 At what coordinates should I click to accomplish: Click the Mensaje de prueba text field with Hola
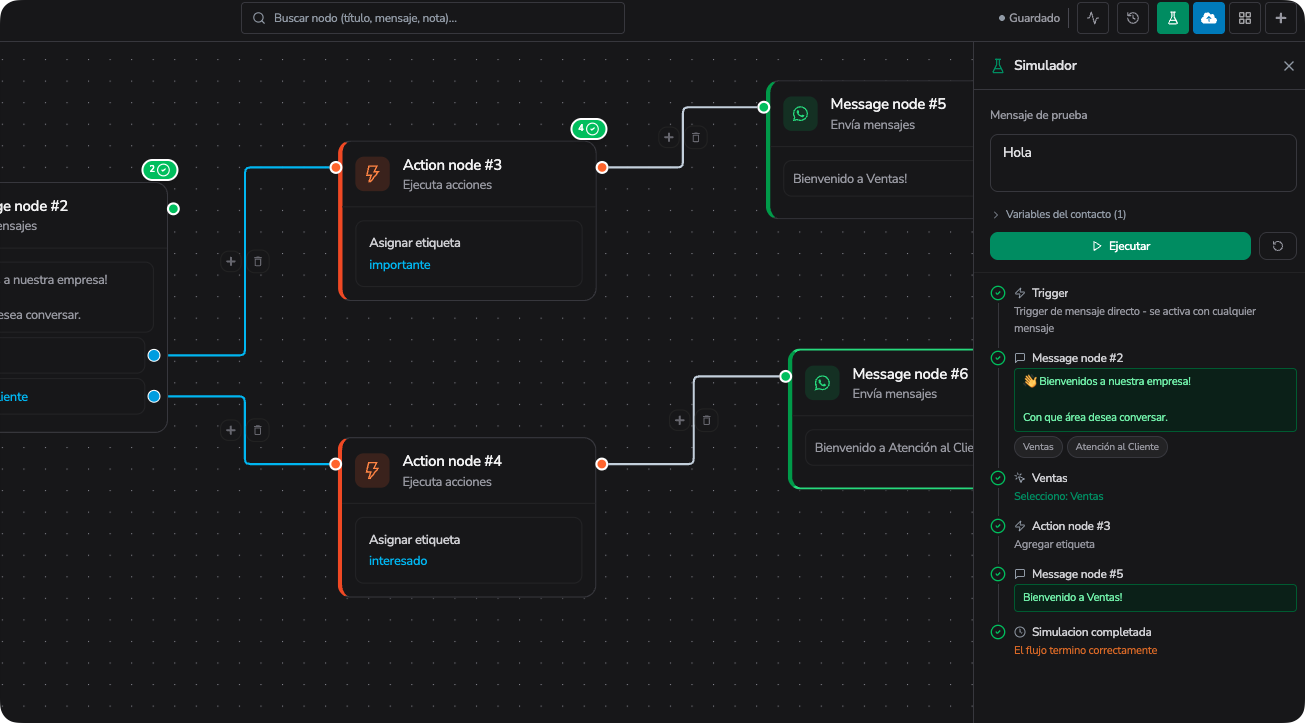coord(1143,163)
